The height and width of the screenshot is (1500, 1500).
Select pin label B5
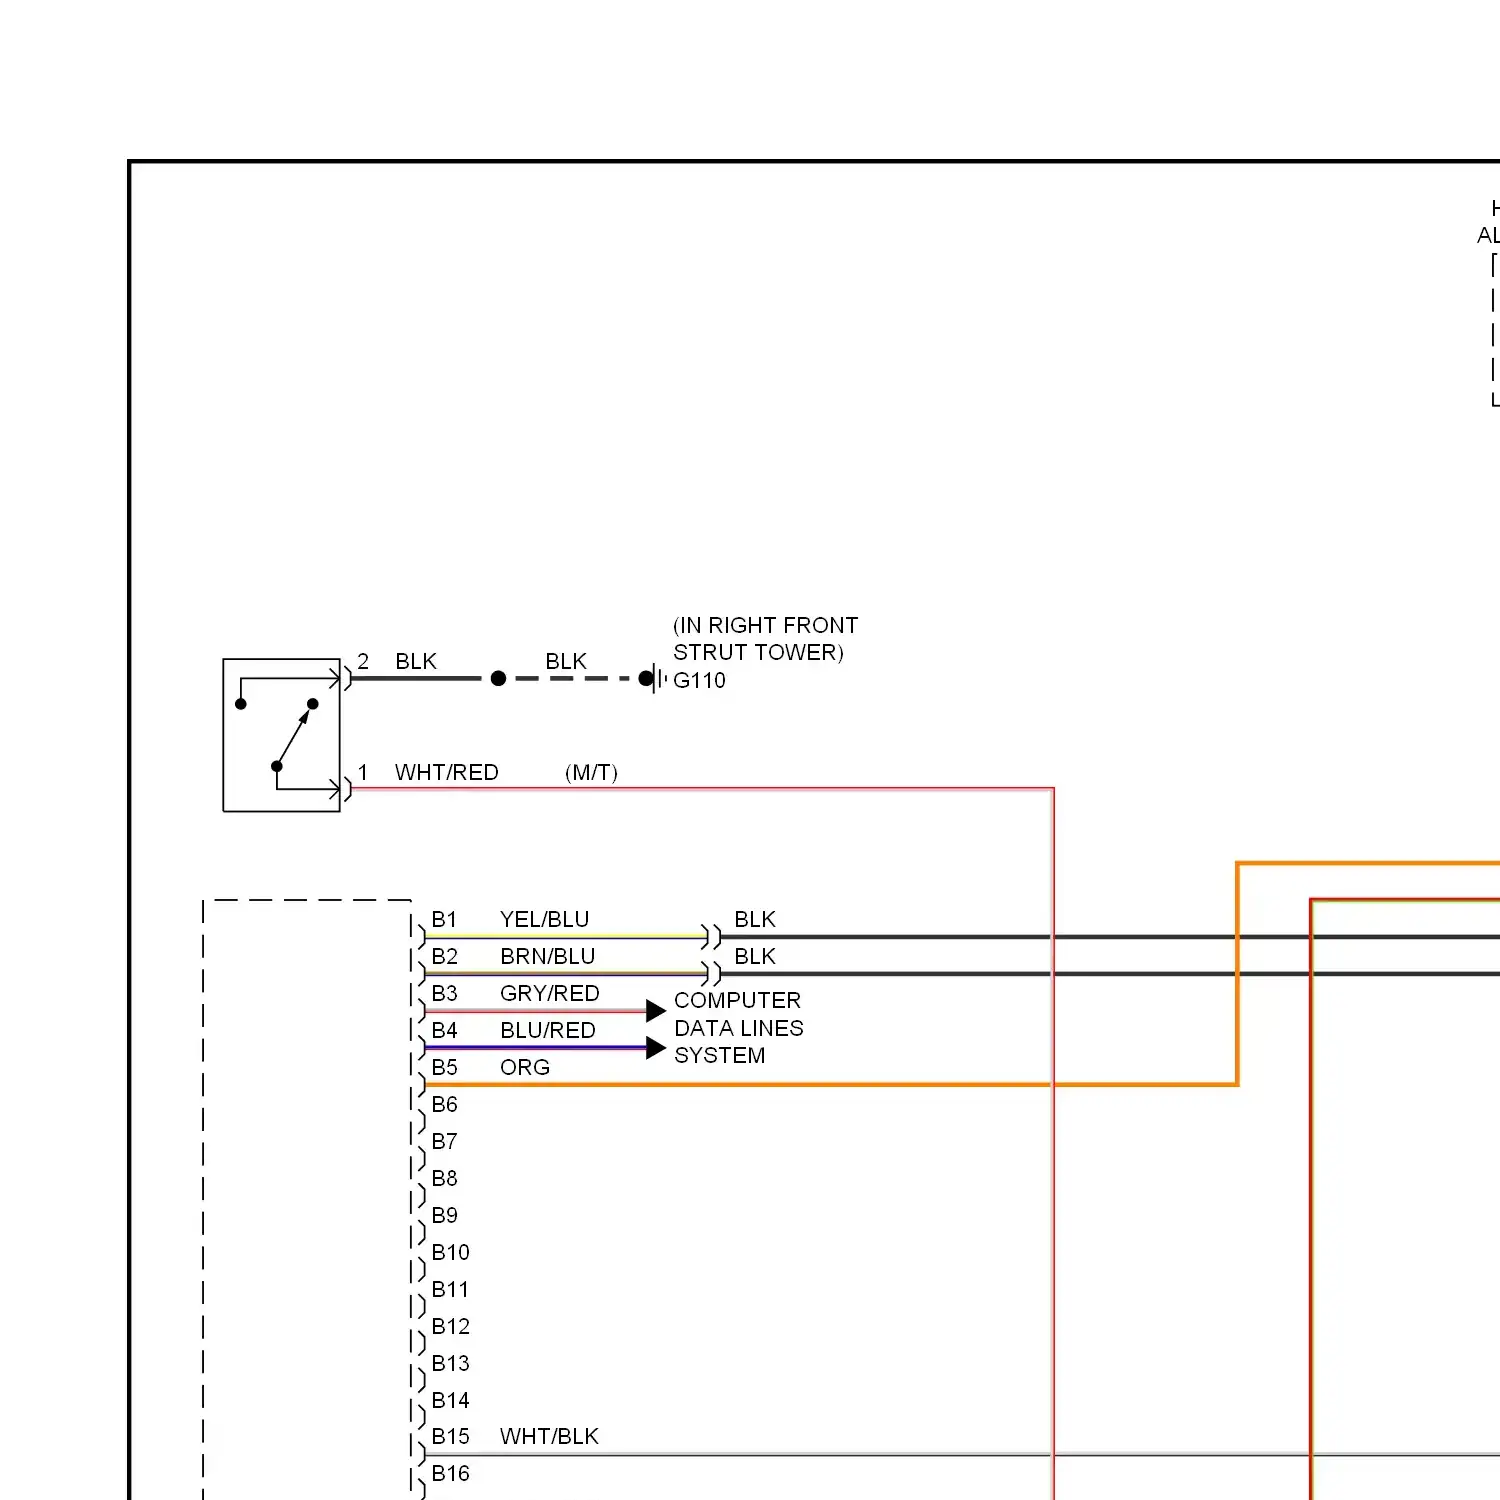[x=444, y=1067]
